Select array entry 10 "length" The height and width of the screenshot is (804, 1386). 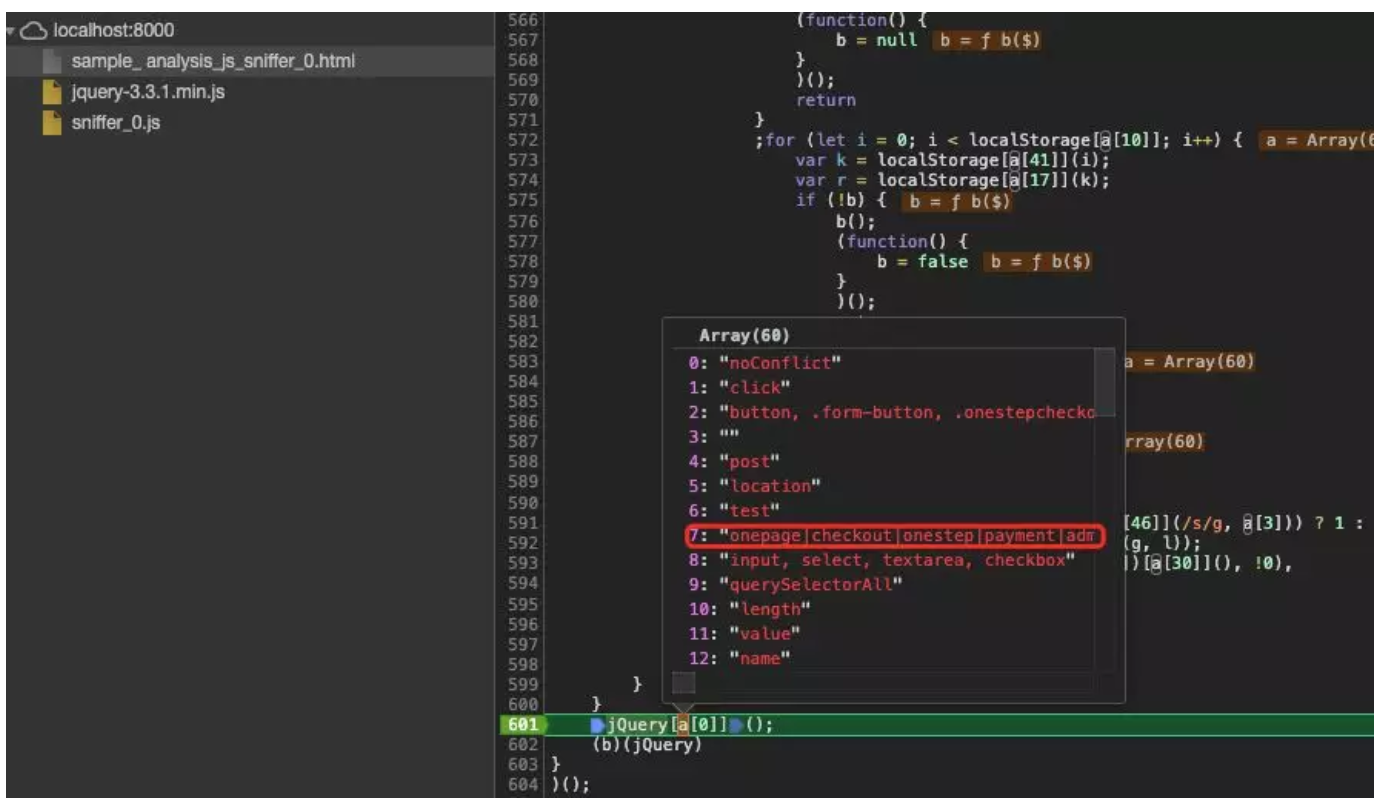point(749,609)
